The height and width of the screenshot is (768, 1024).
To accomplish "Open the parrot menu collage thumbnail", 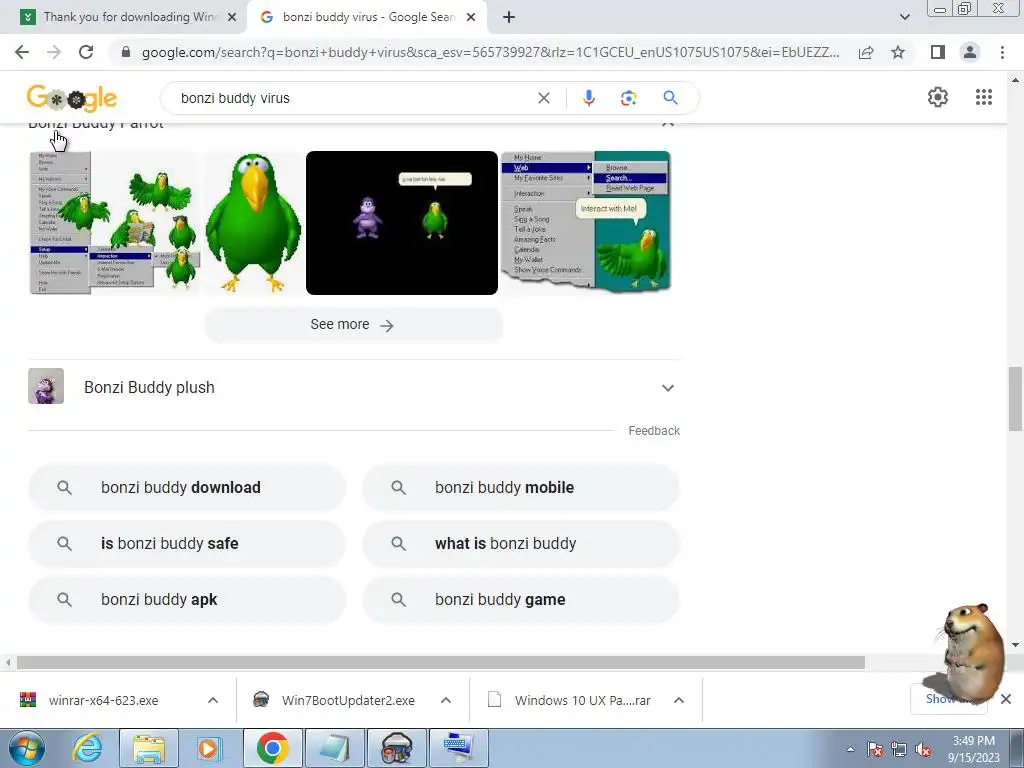I will 114,223.
